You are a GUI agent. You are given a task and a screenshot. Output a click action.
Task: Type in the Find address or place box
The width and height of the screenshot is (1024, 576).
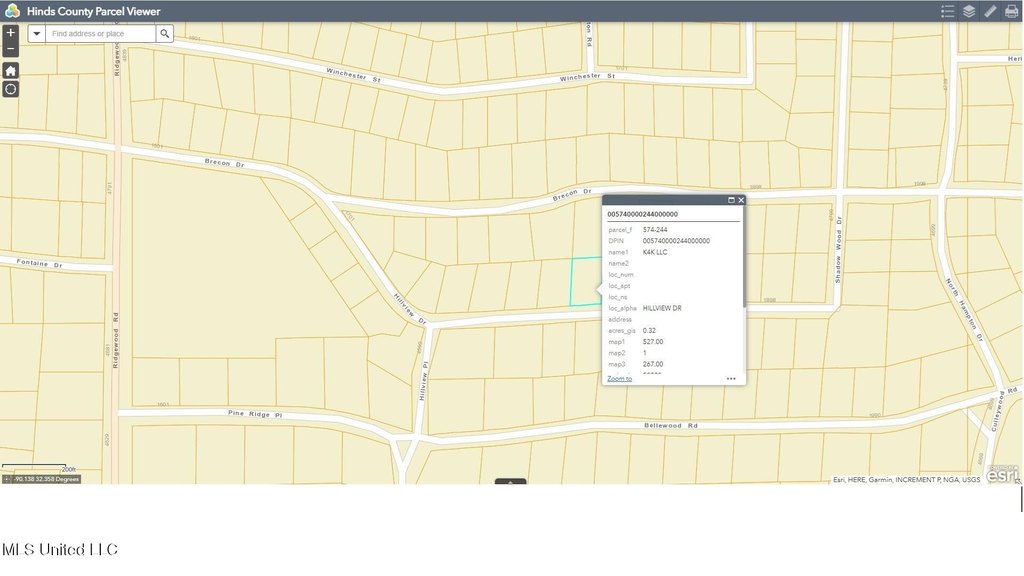tap(100, 33)
